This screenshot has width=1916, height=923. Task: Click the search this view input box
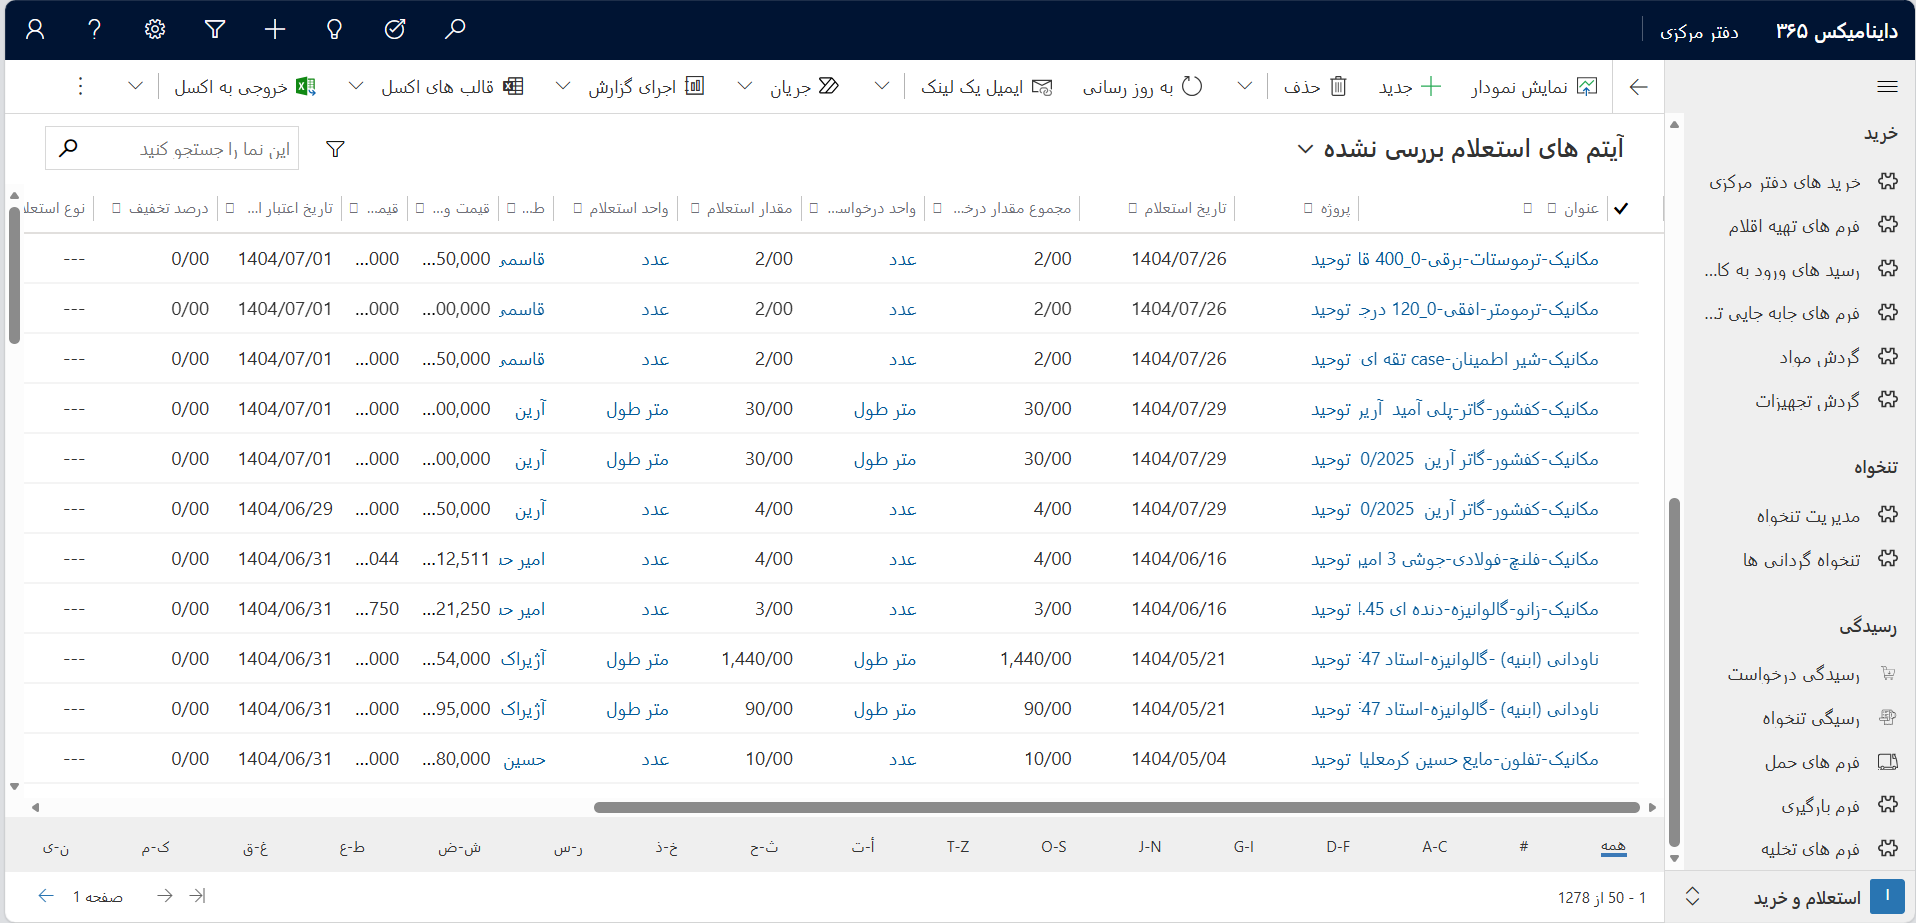tap(190, 149)
